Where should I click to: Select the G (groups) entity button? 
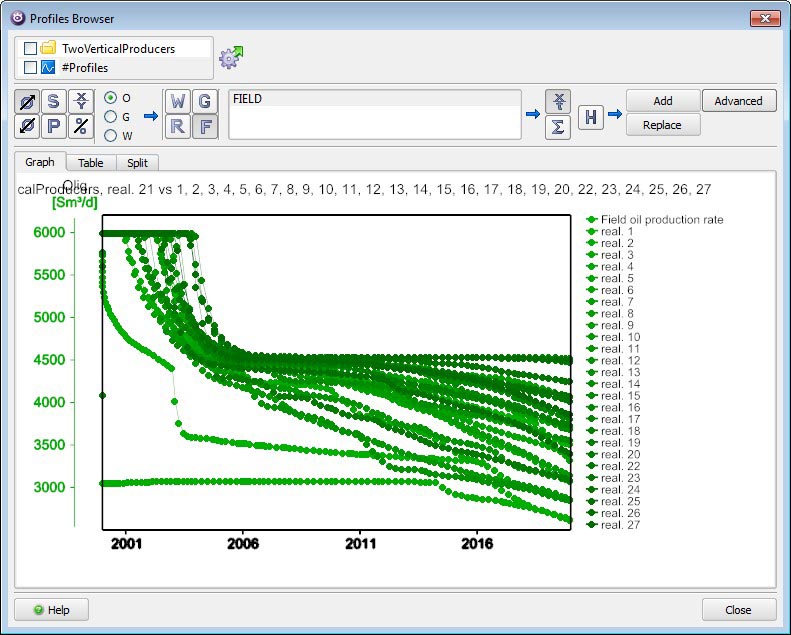tap(205, 102)
